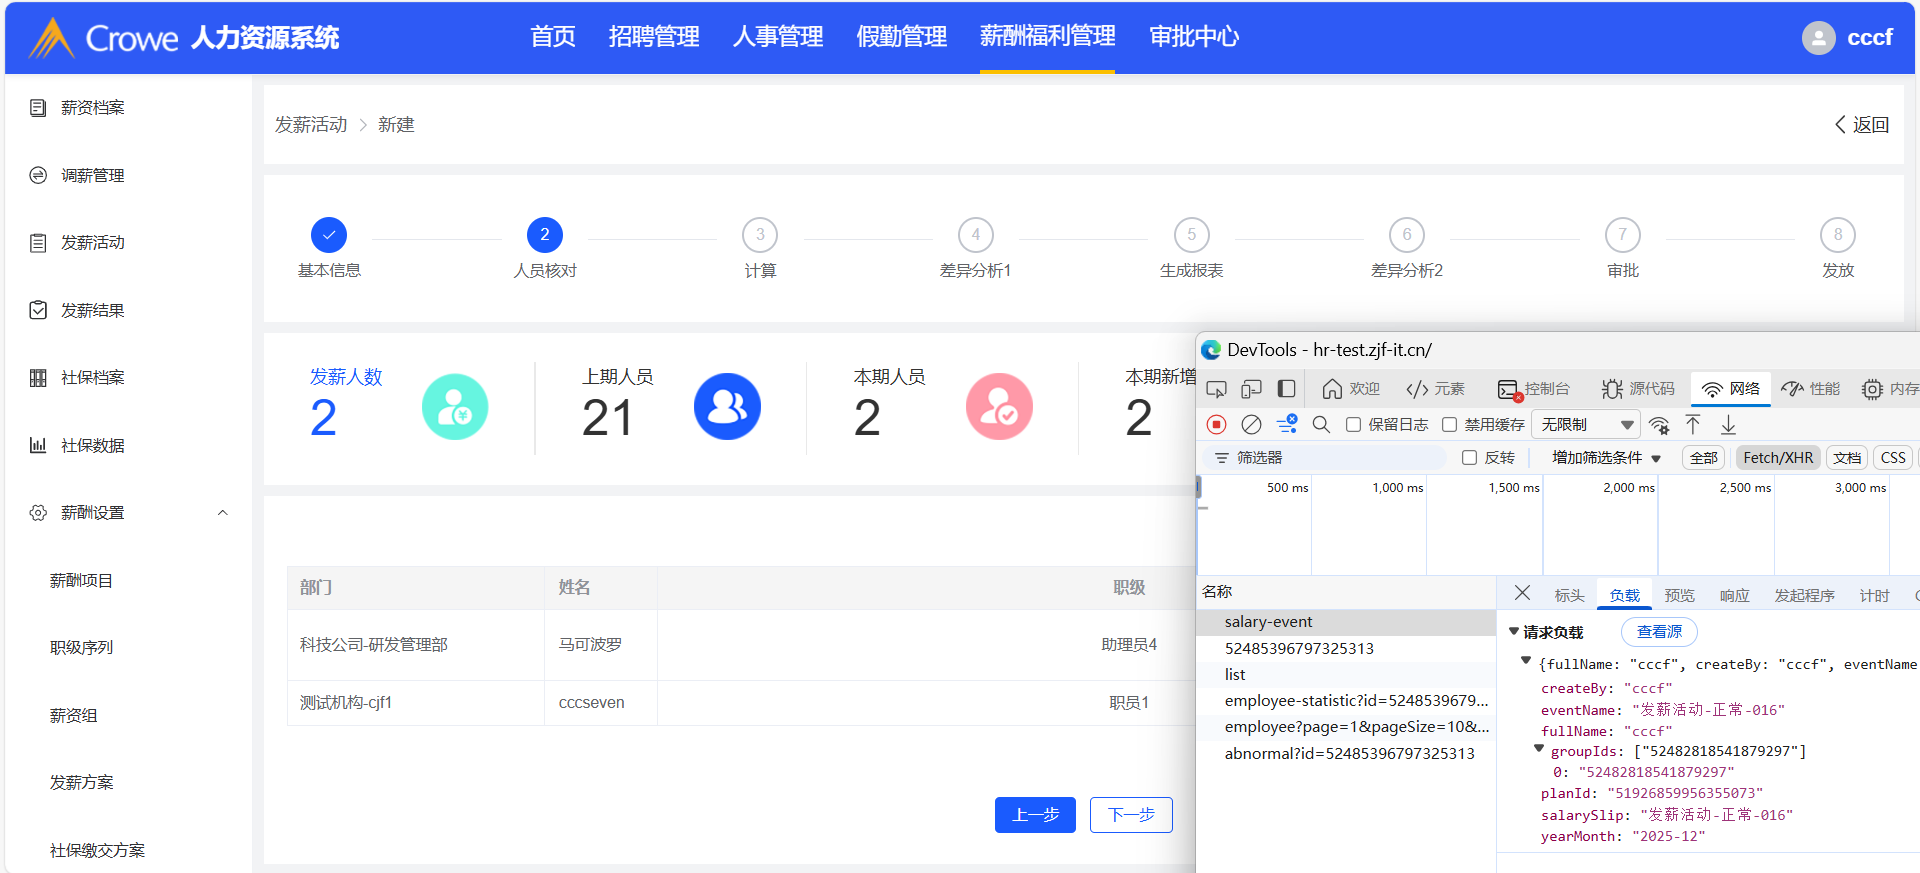1920x873 pixels.
Task: Enable the 禁用缓存 checkbox
Action: [x=1449, y=425]
